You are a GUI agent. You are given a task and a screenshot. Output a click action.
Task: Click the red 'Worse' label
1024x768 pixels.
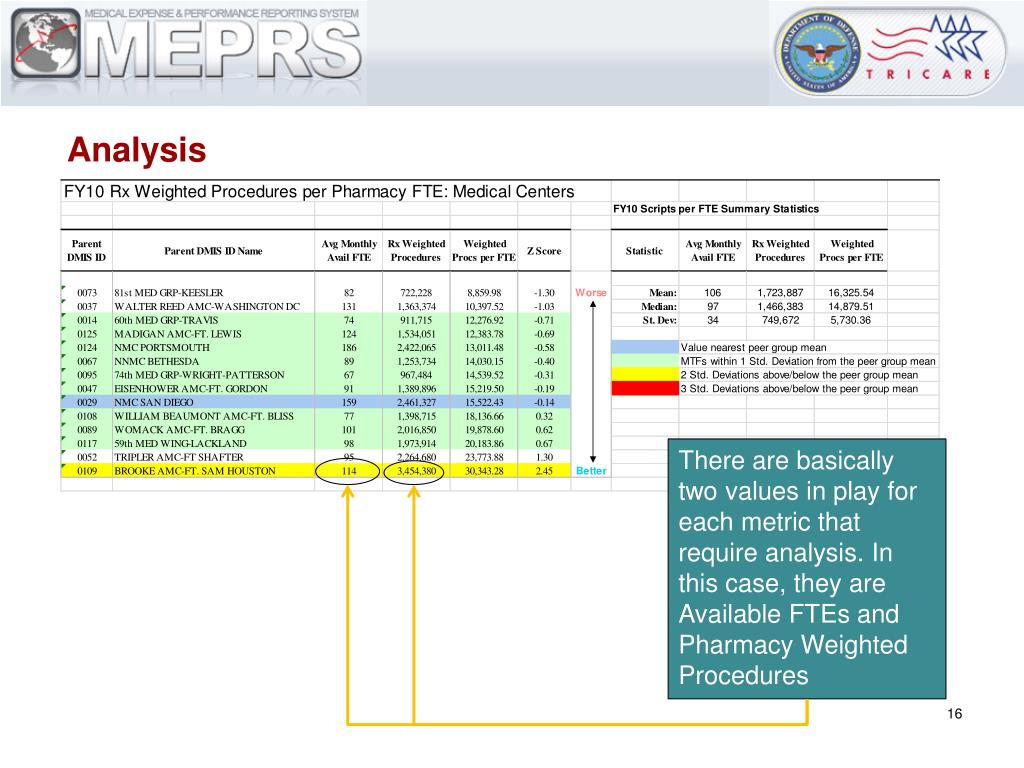click(x=590, y=293)
